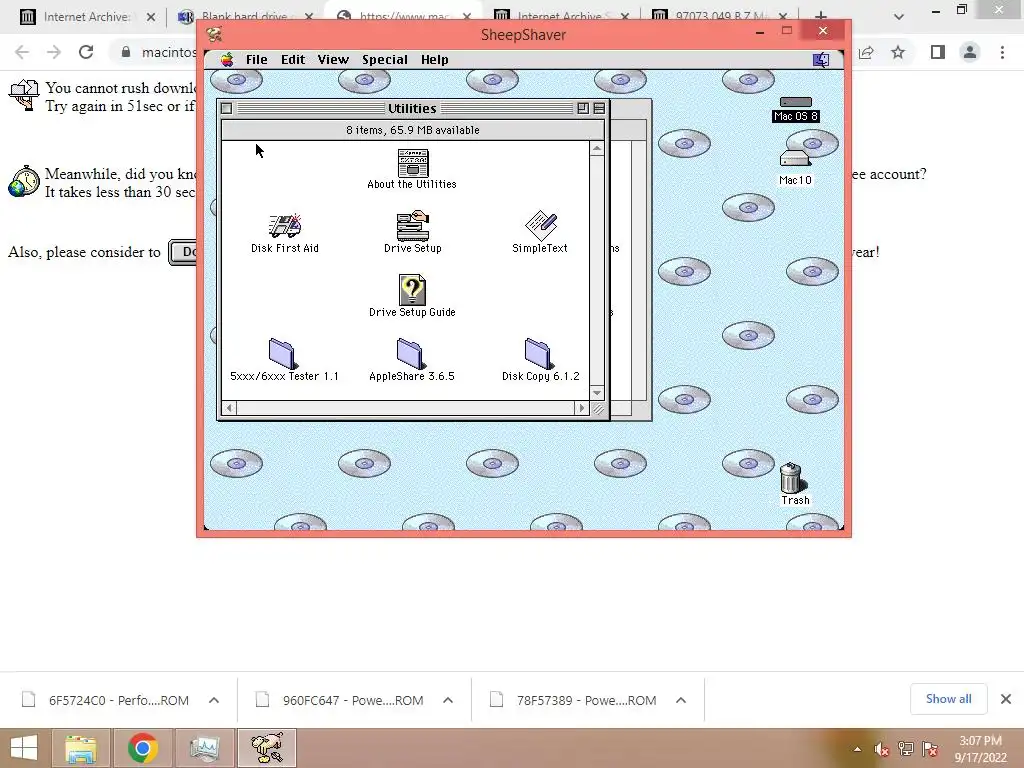The height and width of the screenshot is (768, 1024).
Task: Click the Utilities window zoom box
Action: pos(583,108)
